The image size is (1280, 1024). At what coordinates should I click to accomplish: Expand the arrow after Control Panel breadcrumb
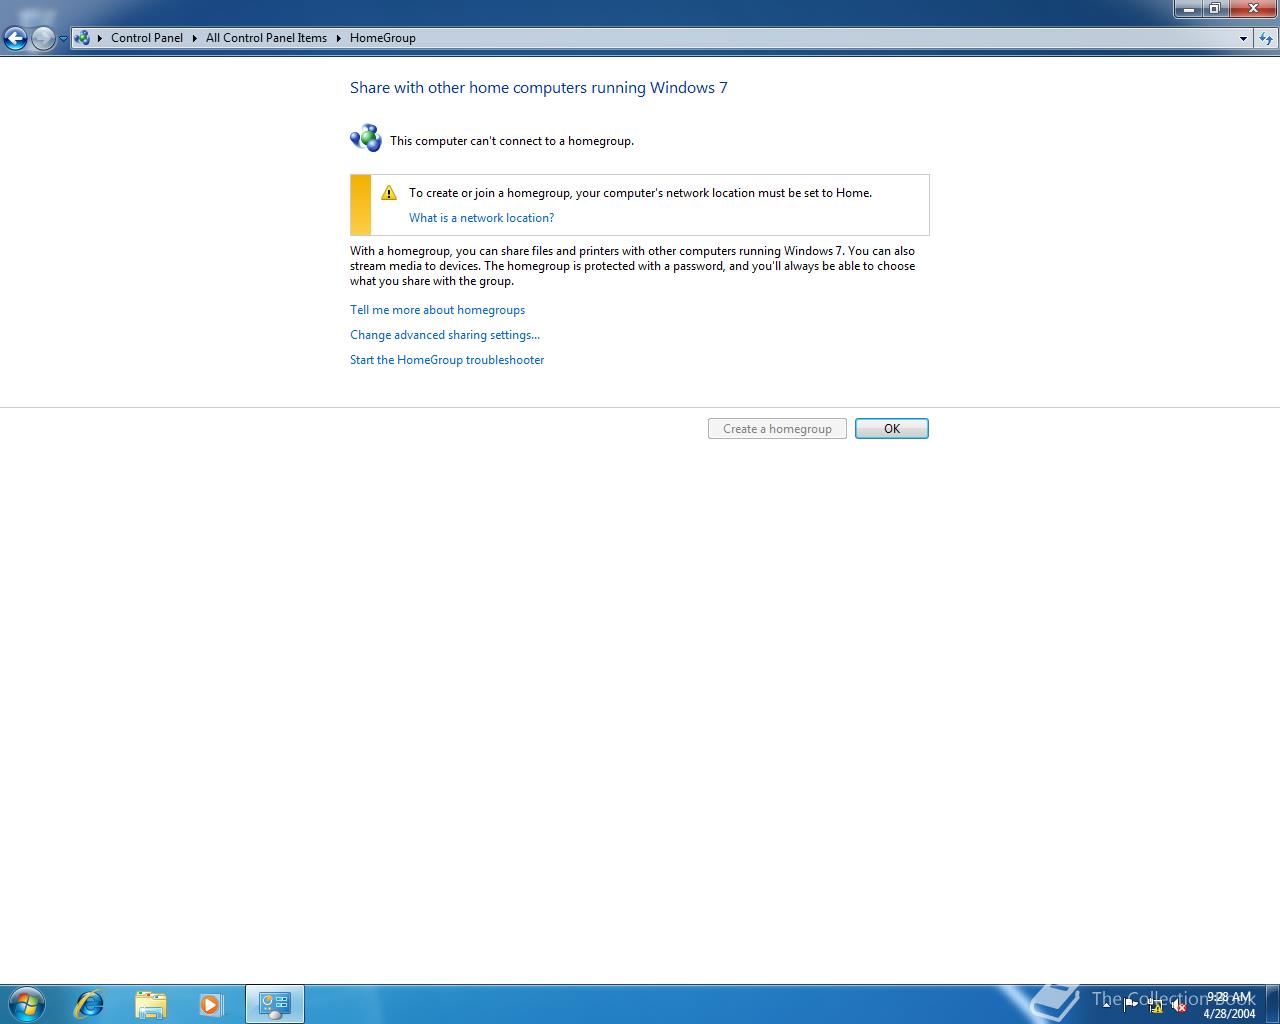coord(195,38)
